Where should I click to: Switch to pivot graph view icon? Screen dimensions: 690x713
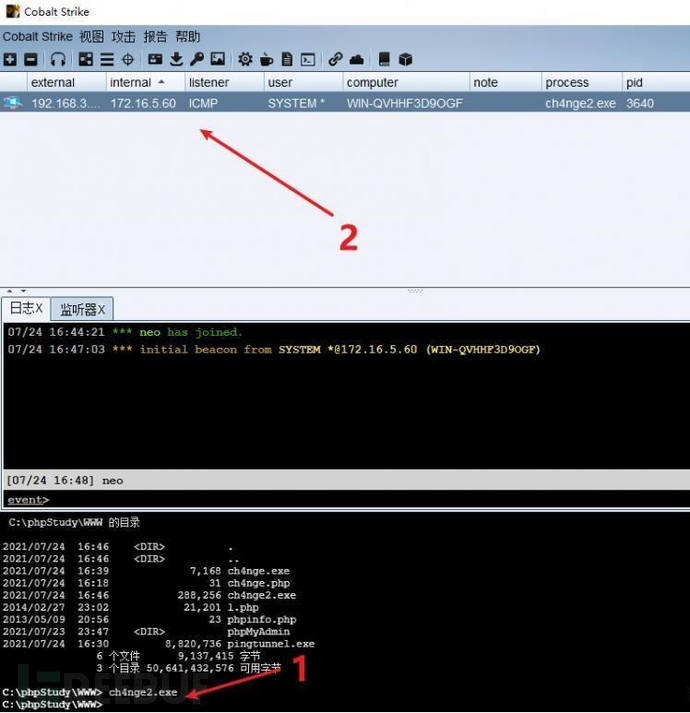tap(86, 59)
